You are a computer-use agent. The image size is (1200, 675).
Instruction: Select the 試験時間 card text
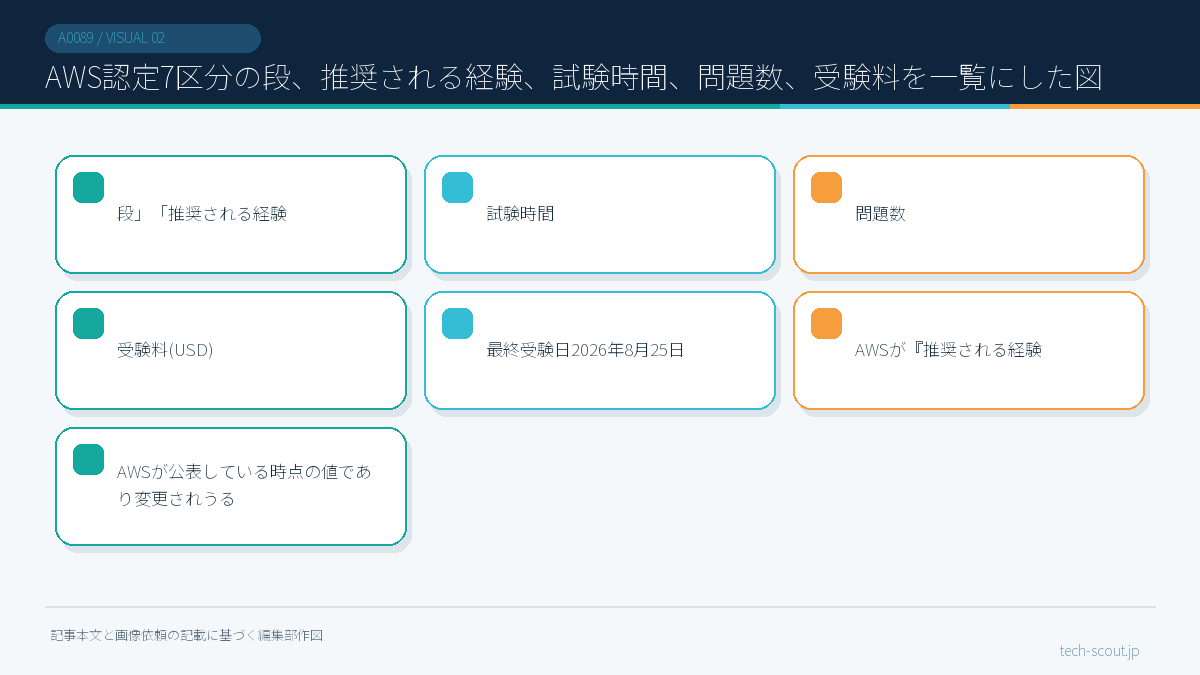[520, 213]
